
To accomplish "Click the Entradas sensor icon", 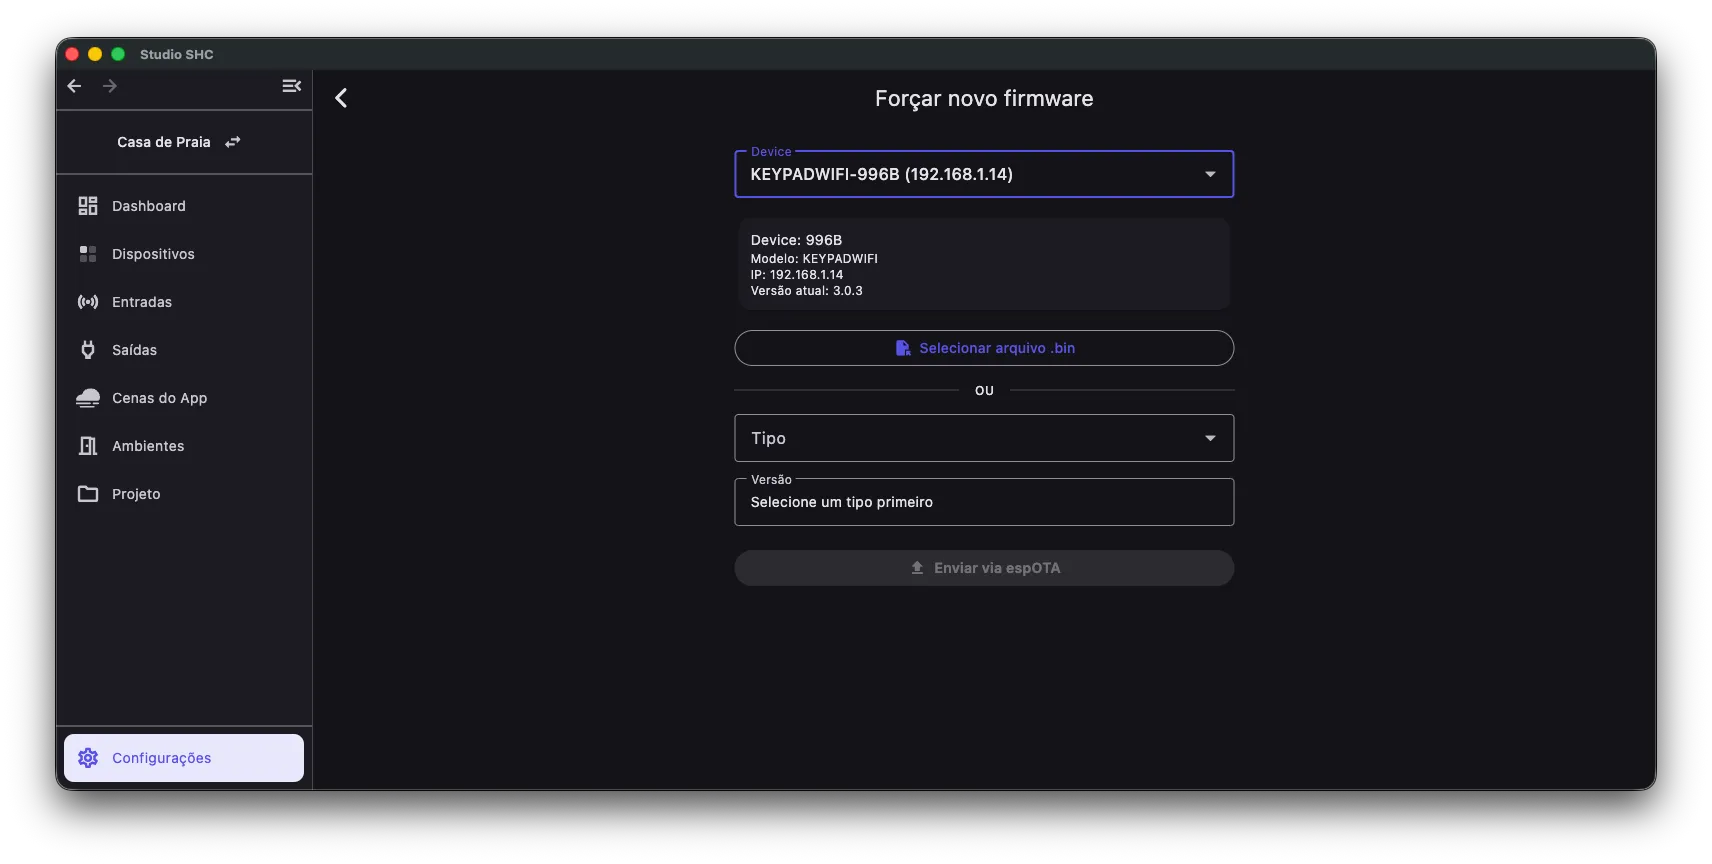I will tap(88, 302).
